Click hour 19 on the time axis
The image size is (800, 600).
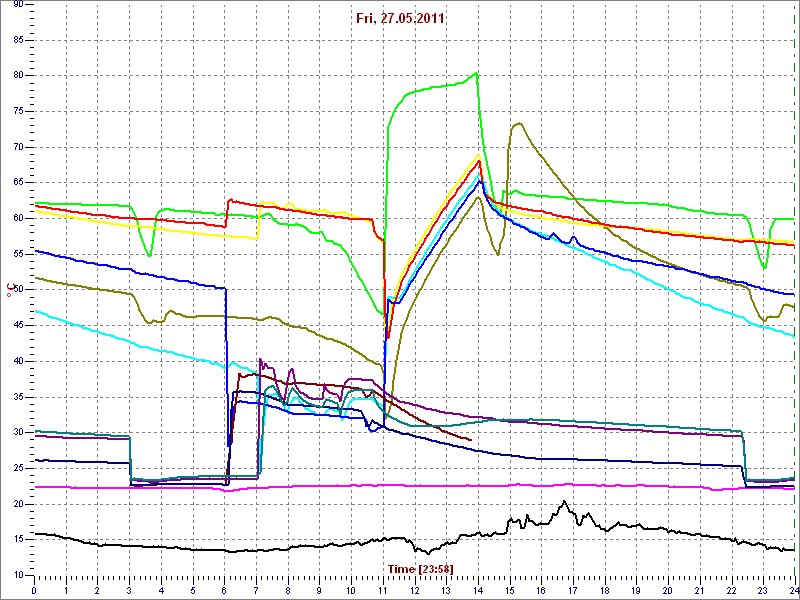coord(636,590)
